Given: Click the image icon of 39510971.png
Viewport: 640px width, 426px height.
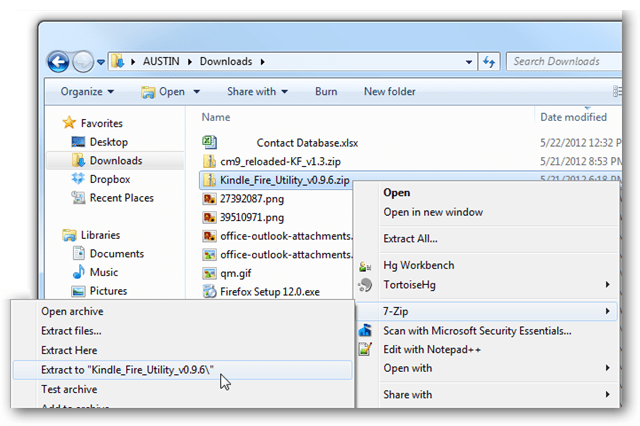Looking at the screenshot, I should (209, 217).
